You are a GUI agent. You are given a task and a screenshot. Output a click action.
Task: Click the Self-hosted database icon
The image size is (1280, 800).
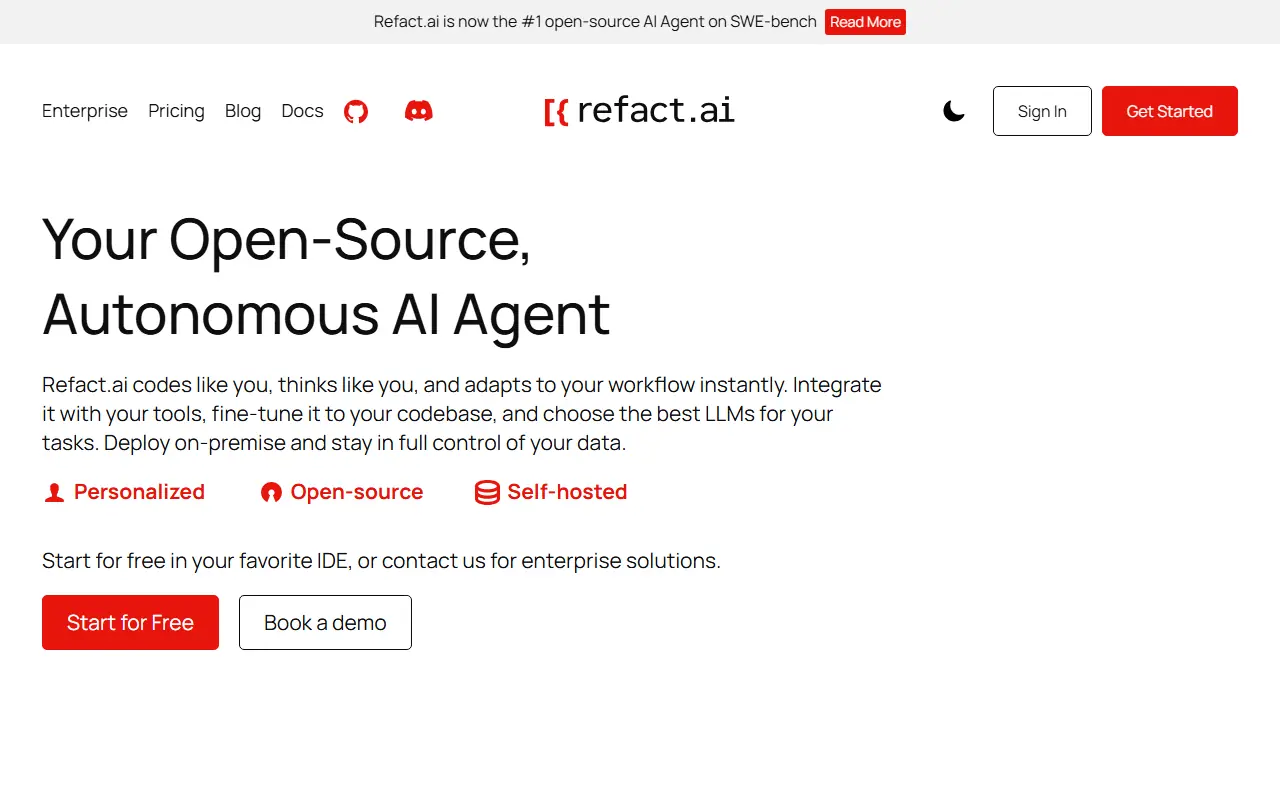tap(487, 492)
